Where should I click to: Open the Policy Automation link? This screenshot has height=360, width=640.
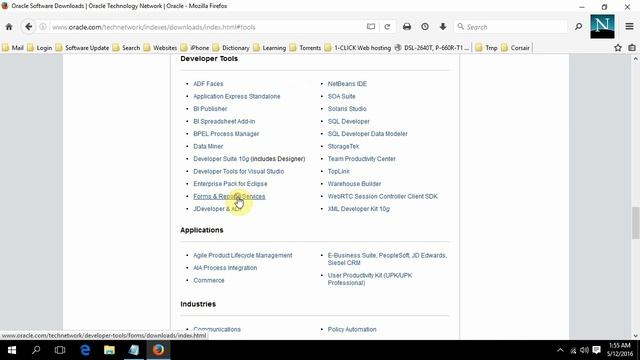pyautogui.click(x=352, y=329)
